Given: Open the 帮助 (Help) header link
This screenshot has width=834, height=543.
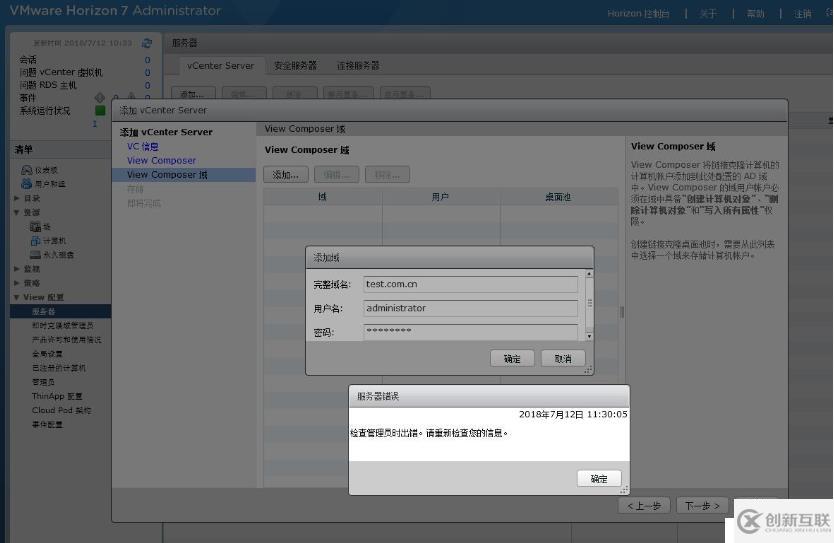Looking at the screenshot, I should click(x=755, y=14).
